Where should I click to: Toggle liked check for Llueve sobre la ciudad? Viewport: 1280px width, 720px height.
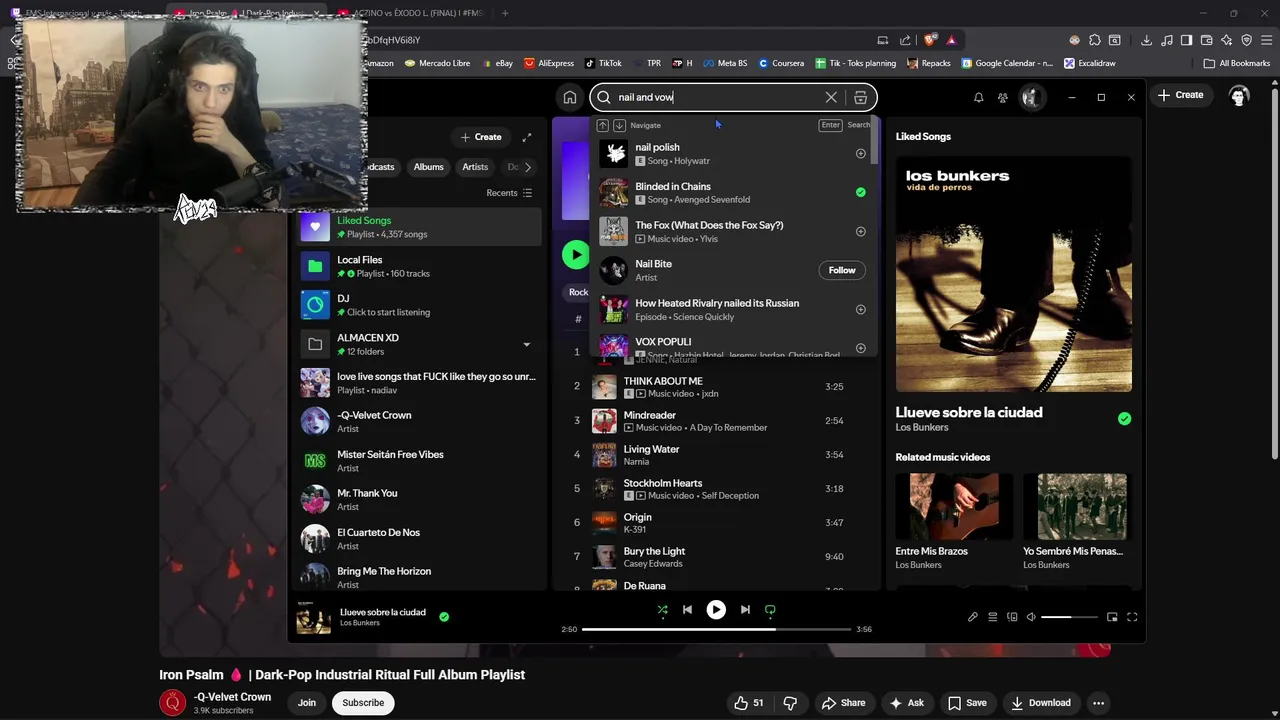pos(1124,419)
